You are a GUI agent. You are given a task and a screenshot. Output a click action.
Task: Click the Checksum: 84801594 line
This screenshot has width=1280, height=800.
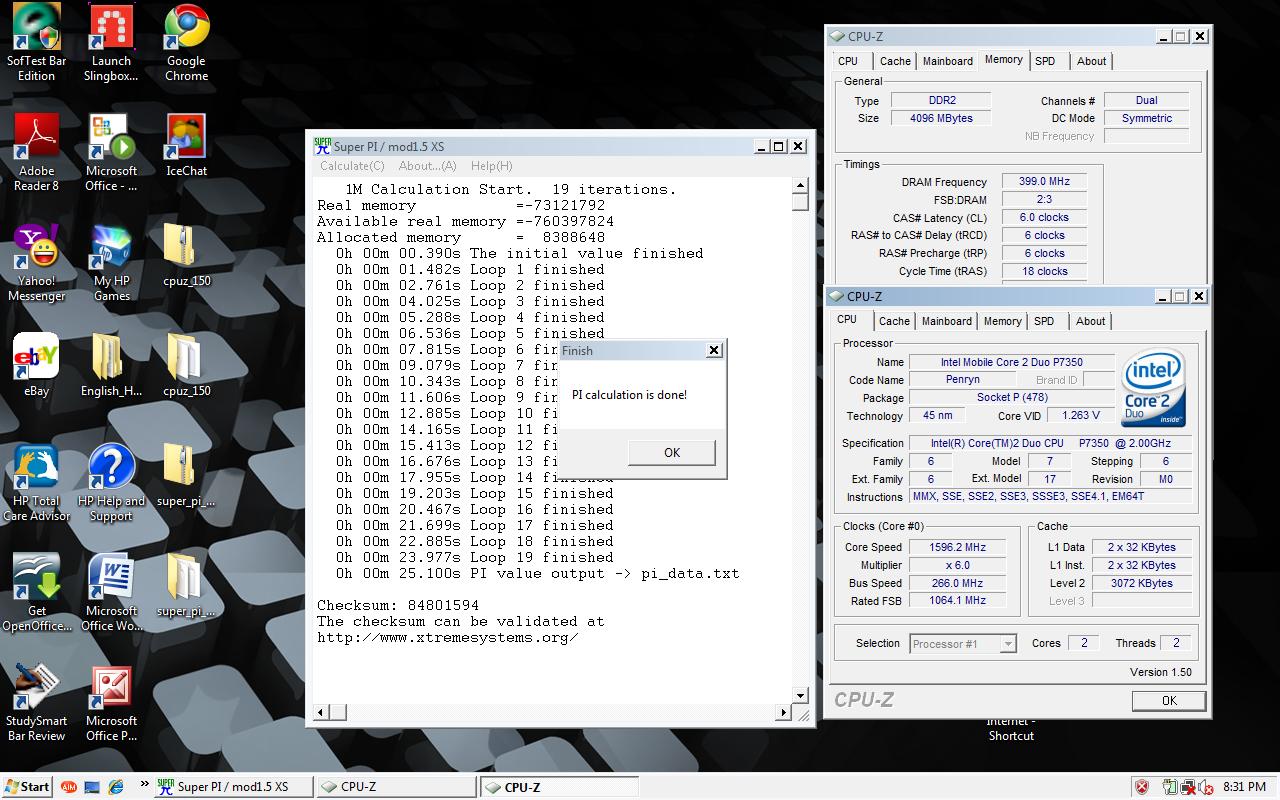398,605
